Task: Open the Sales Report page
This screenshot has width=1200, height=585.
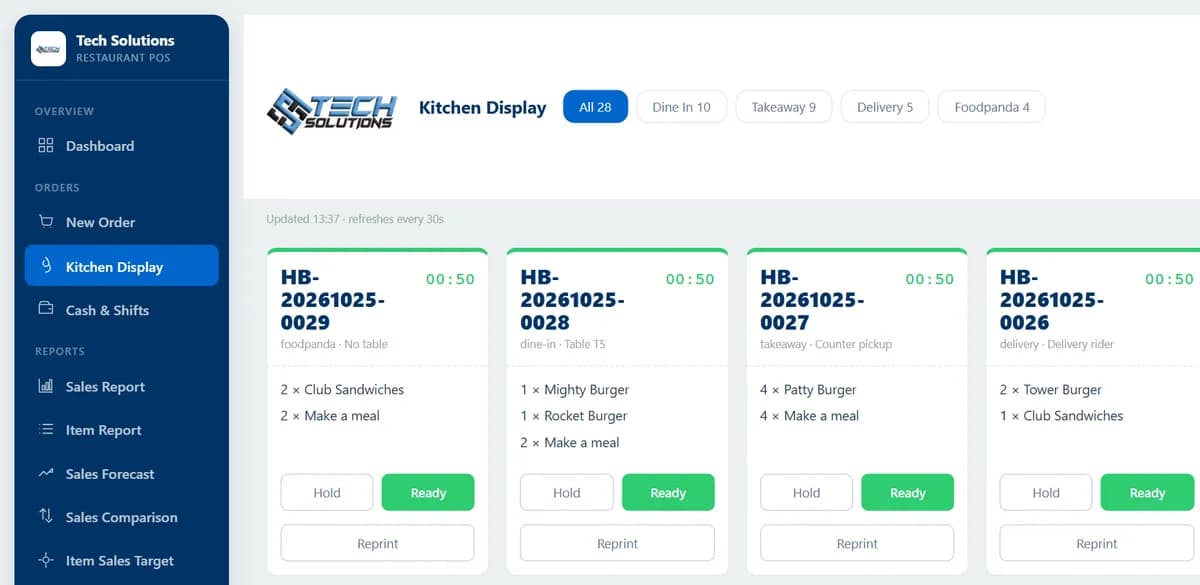Action: tap(121, 387)
